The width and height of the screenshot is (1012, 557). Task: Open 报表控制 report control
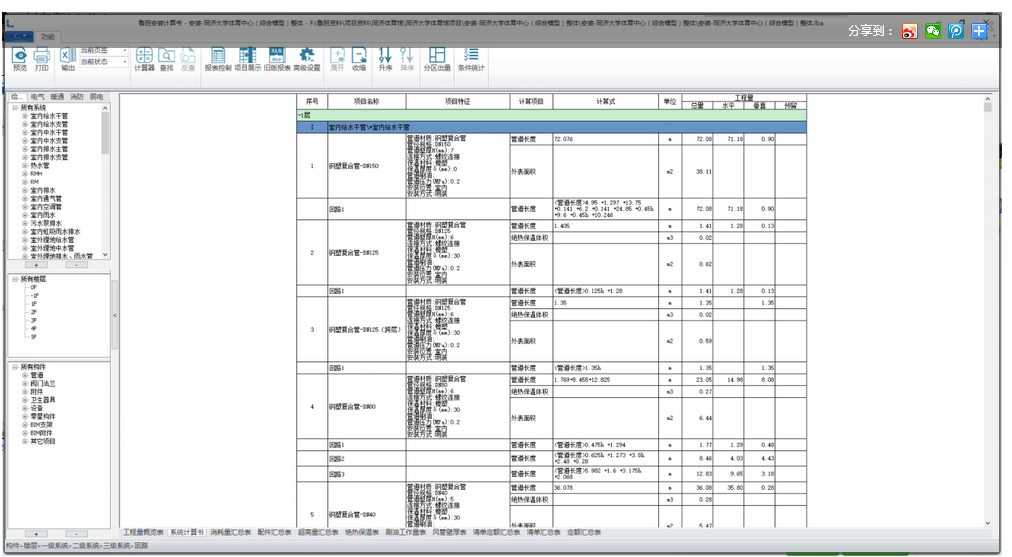[218, 56]
